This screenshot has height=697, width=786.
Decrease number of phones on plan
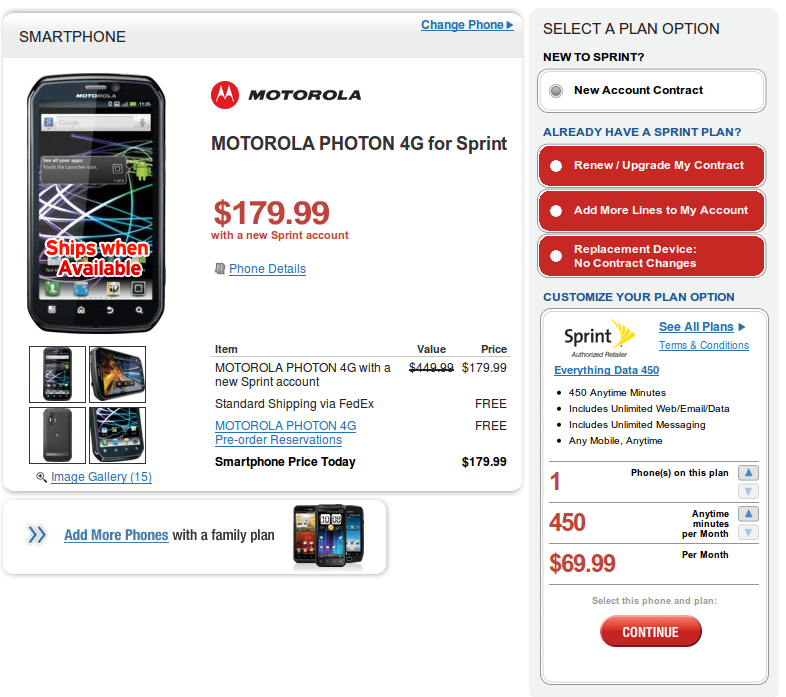point(748,491)
